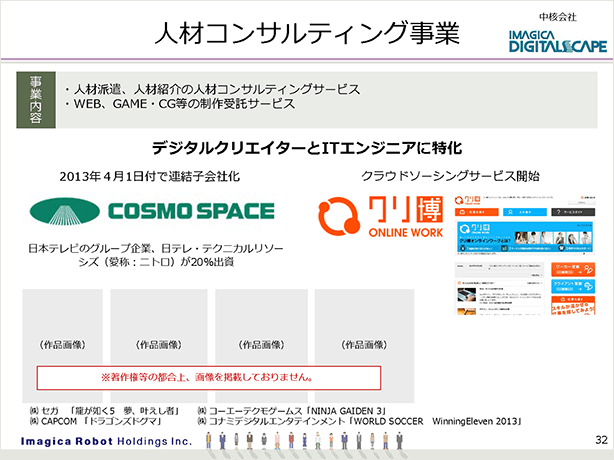Click the white クリ博 logo inside the blue banner

tap(474, 229)
